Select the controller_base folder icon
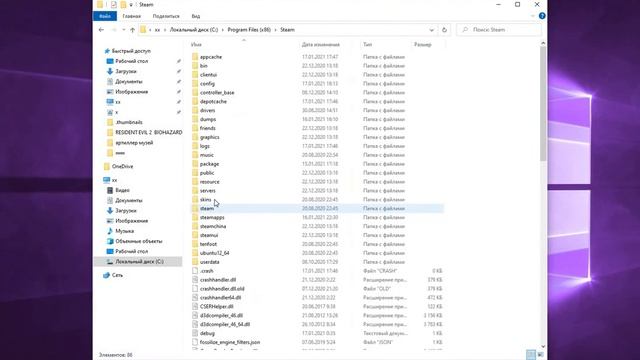 coord(195,93)
